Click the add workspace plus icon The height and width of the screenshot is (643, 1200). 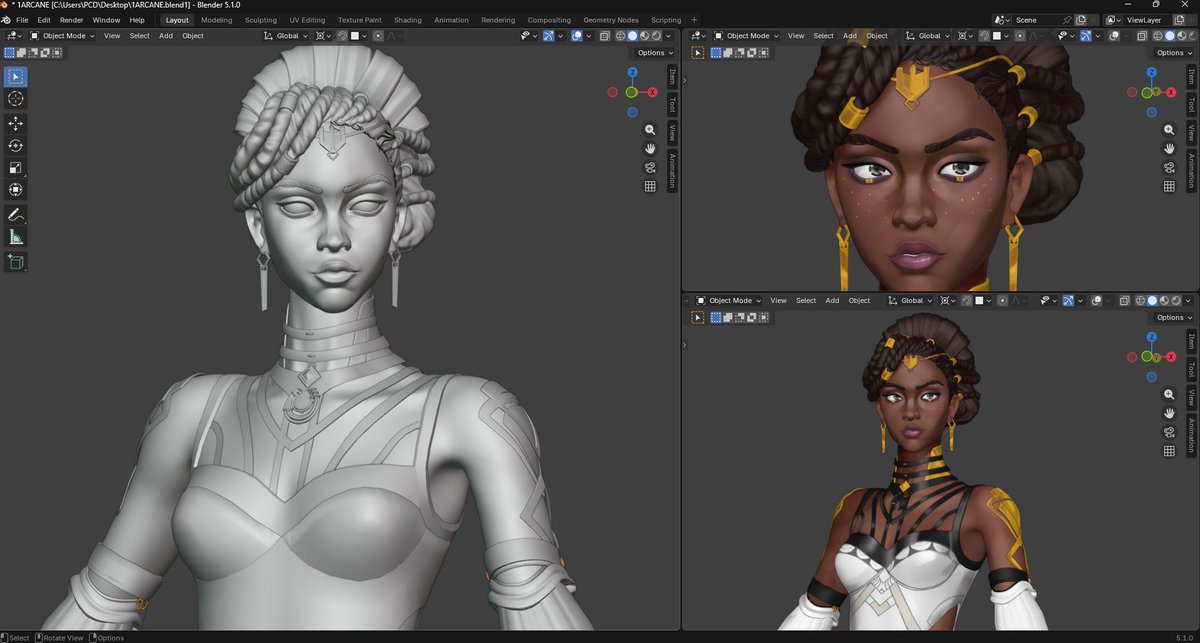tap(695, 20)
